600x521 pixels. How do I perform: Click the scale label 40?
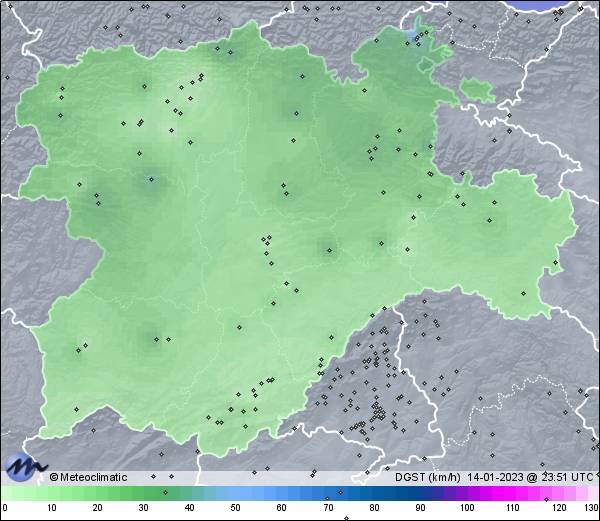coord(190,508)
